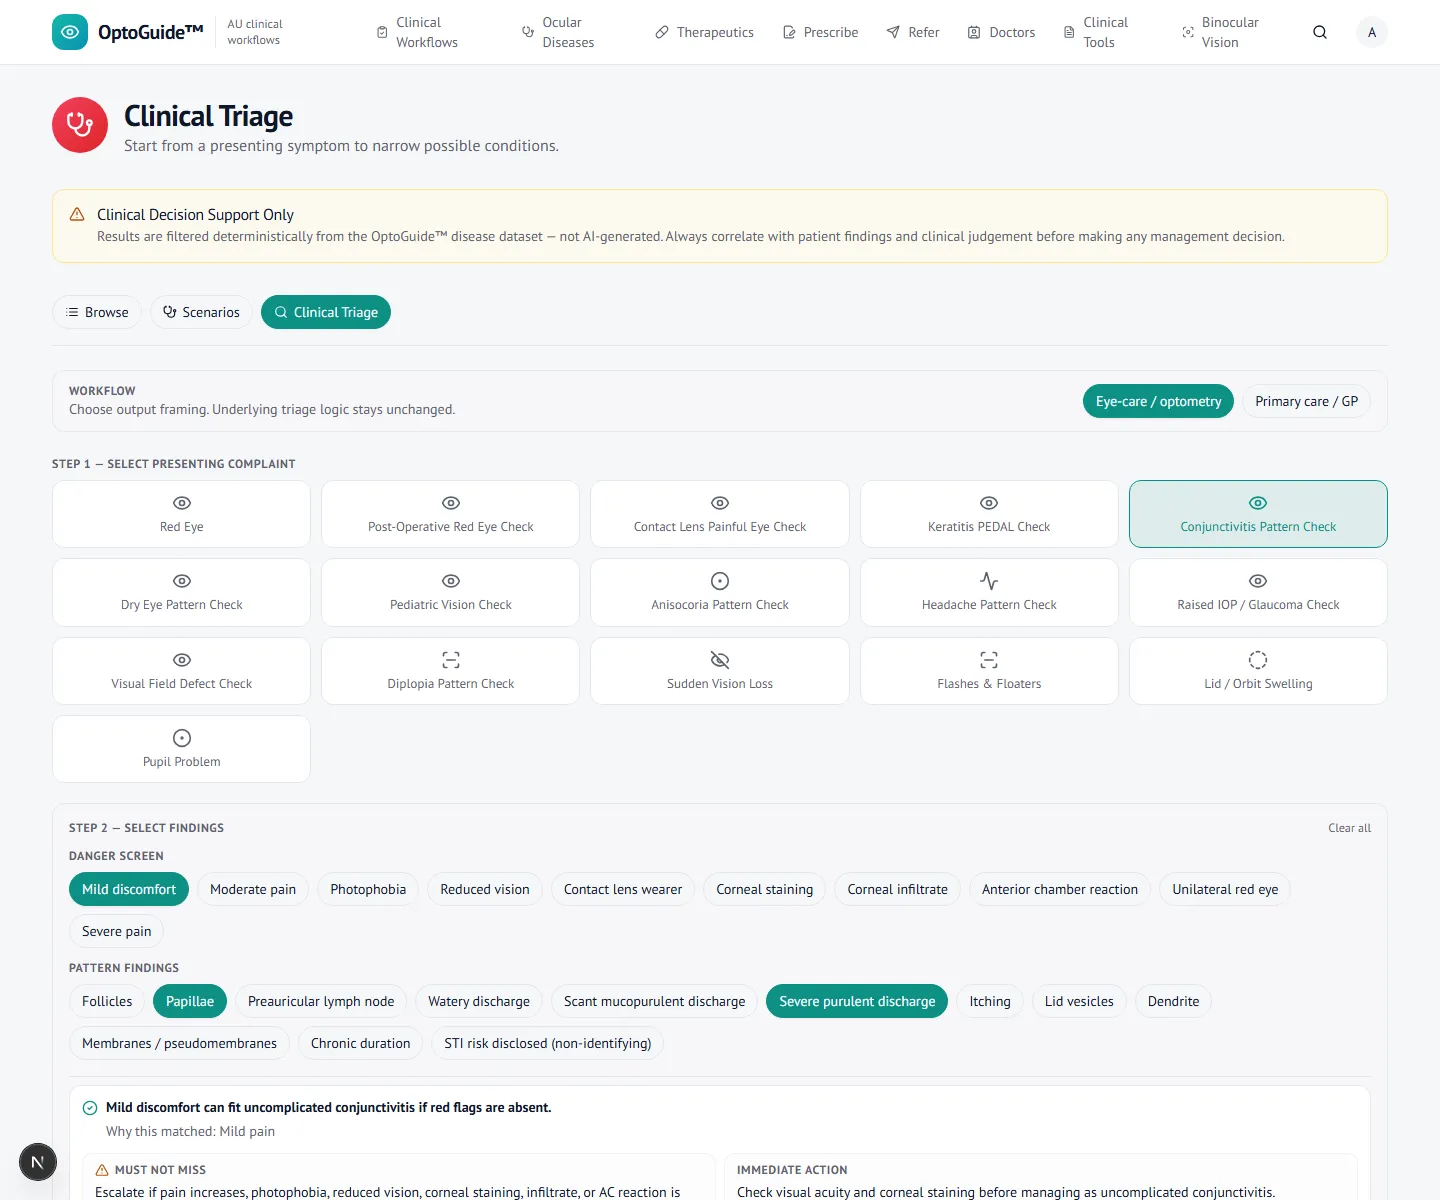This screenshot has height=1200, width=1440.
Task: Click the eye icon on Contact Lens Painful Eye Check
Action: tap(720, 503)
